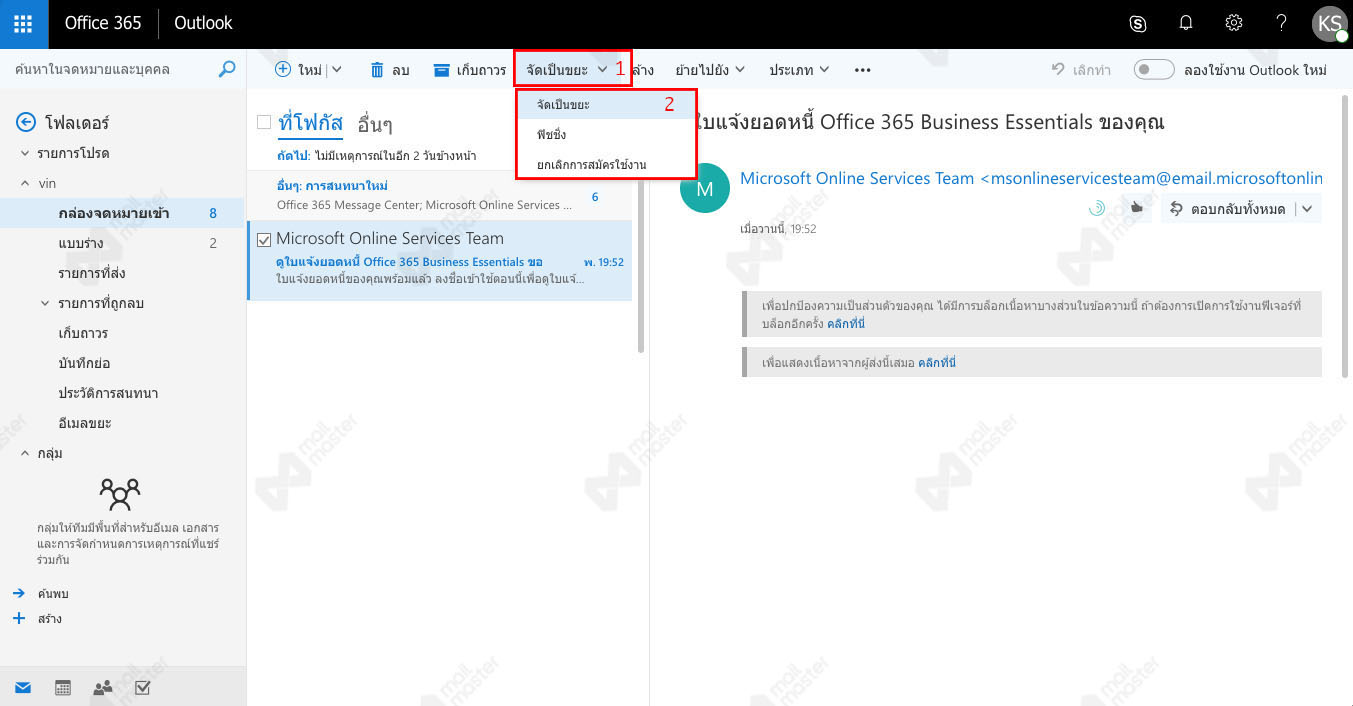
Task: Click the เลิกทำ undo button
Action: (x=1081, y=70)
